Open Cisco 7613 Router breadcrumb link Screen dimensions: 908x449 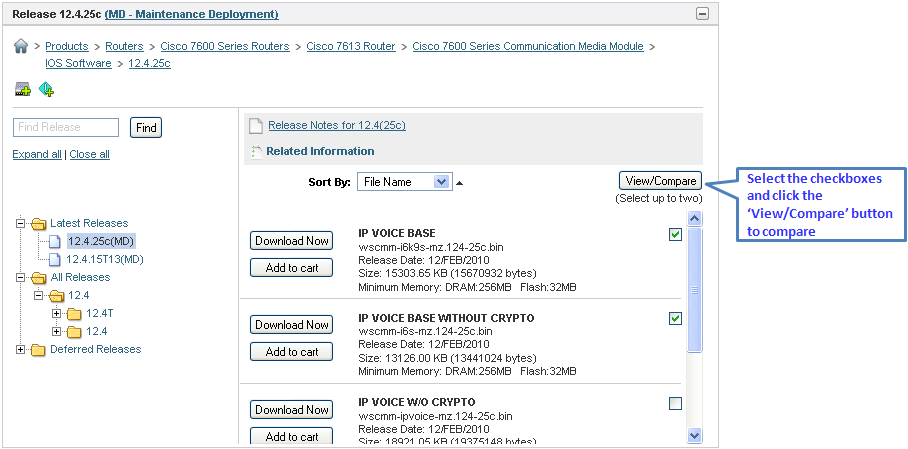(x=351, y=46)
